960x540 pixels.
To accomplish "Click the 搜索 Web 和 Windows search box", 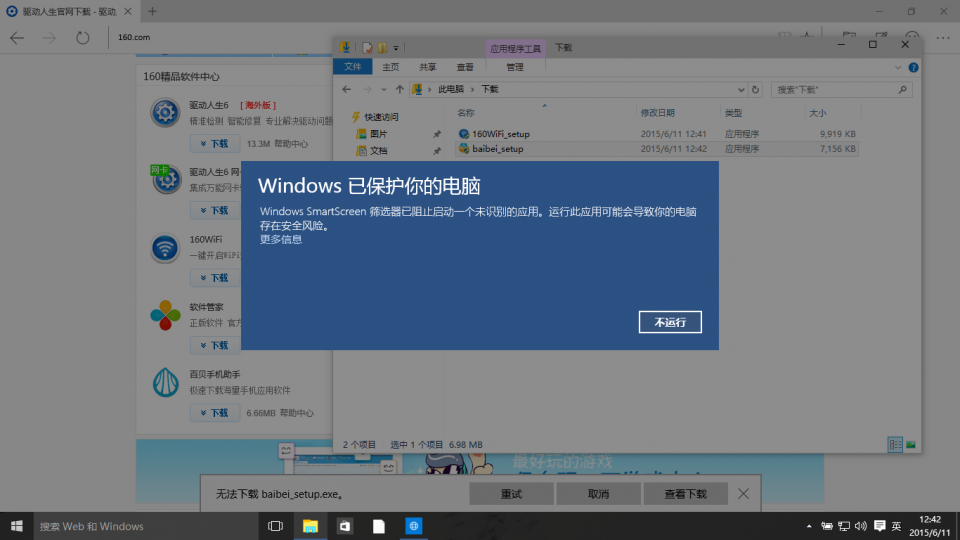I will (x=144, y=526).
